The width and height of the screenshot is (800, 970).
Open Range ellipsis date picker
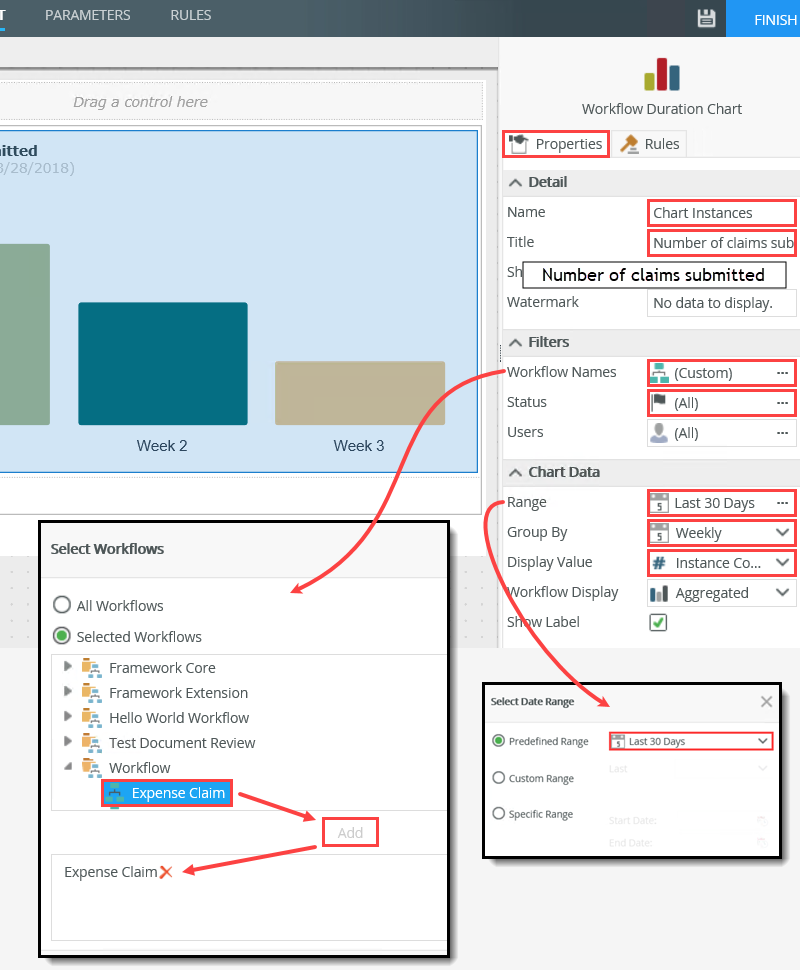click(782, 503)
